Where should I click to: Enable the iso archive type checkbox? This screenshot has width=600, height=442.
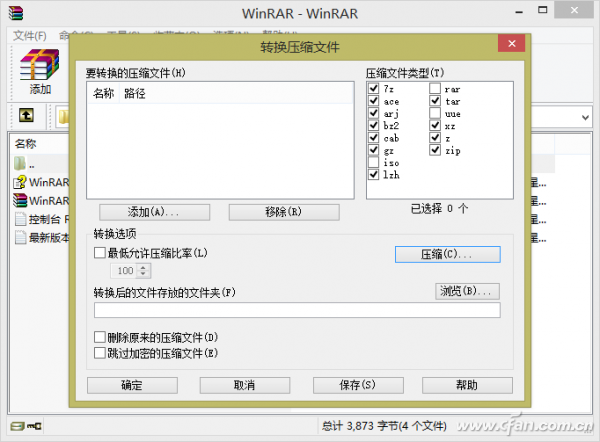[374, 162]
